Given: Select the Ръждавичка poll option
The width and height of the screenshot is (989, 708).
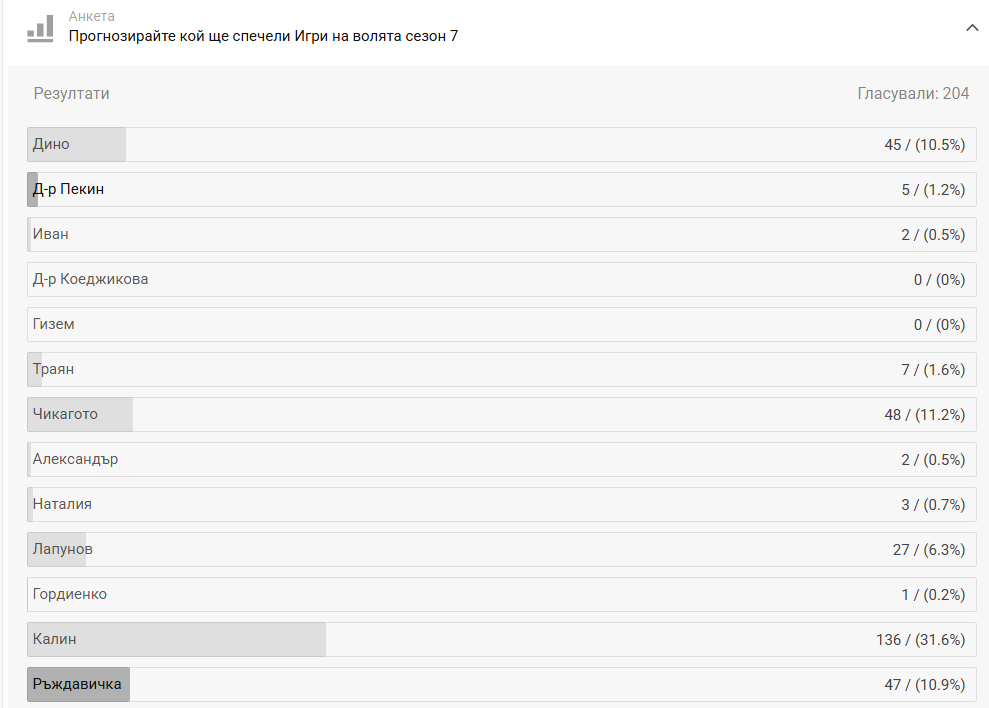Looking at the screenshot, I should 501,684.
